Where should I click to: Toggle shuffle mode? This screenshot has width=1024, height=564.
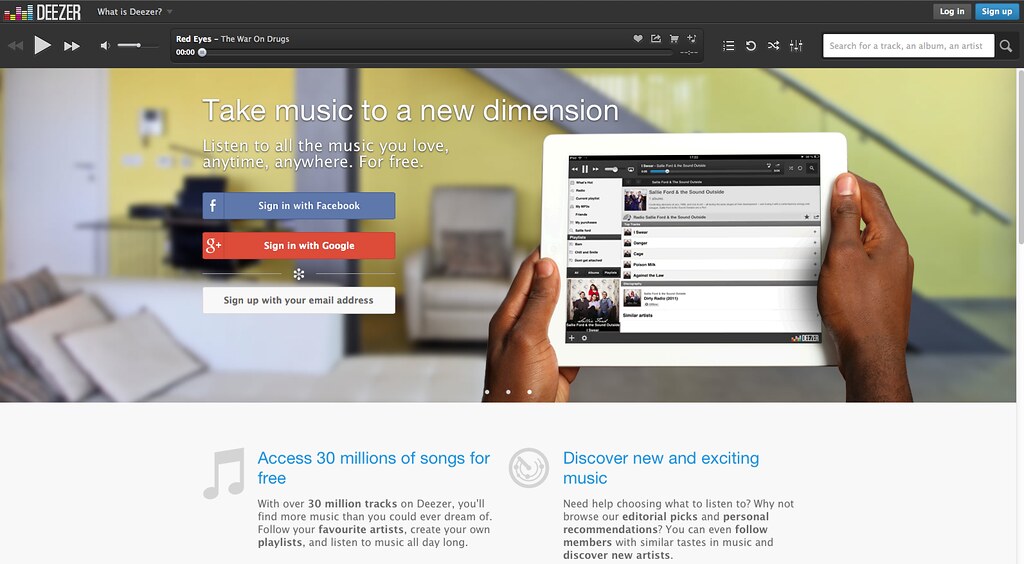(x=773, y=46)
